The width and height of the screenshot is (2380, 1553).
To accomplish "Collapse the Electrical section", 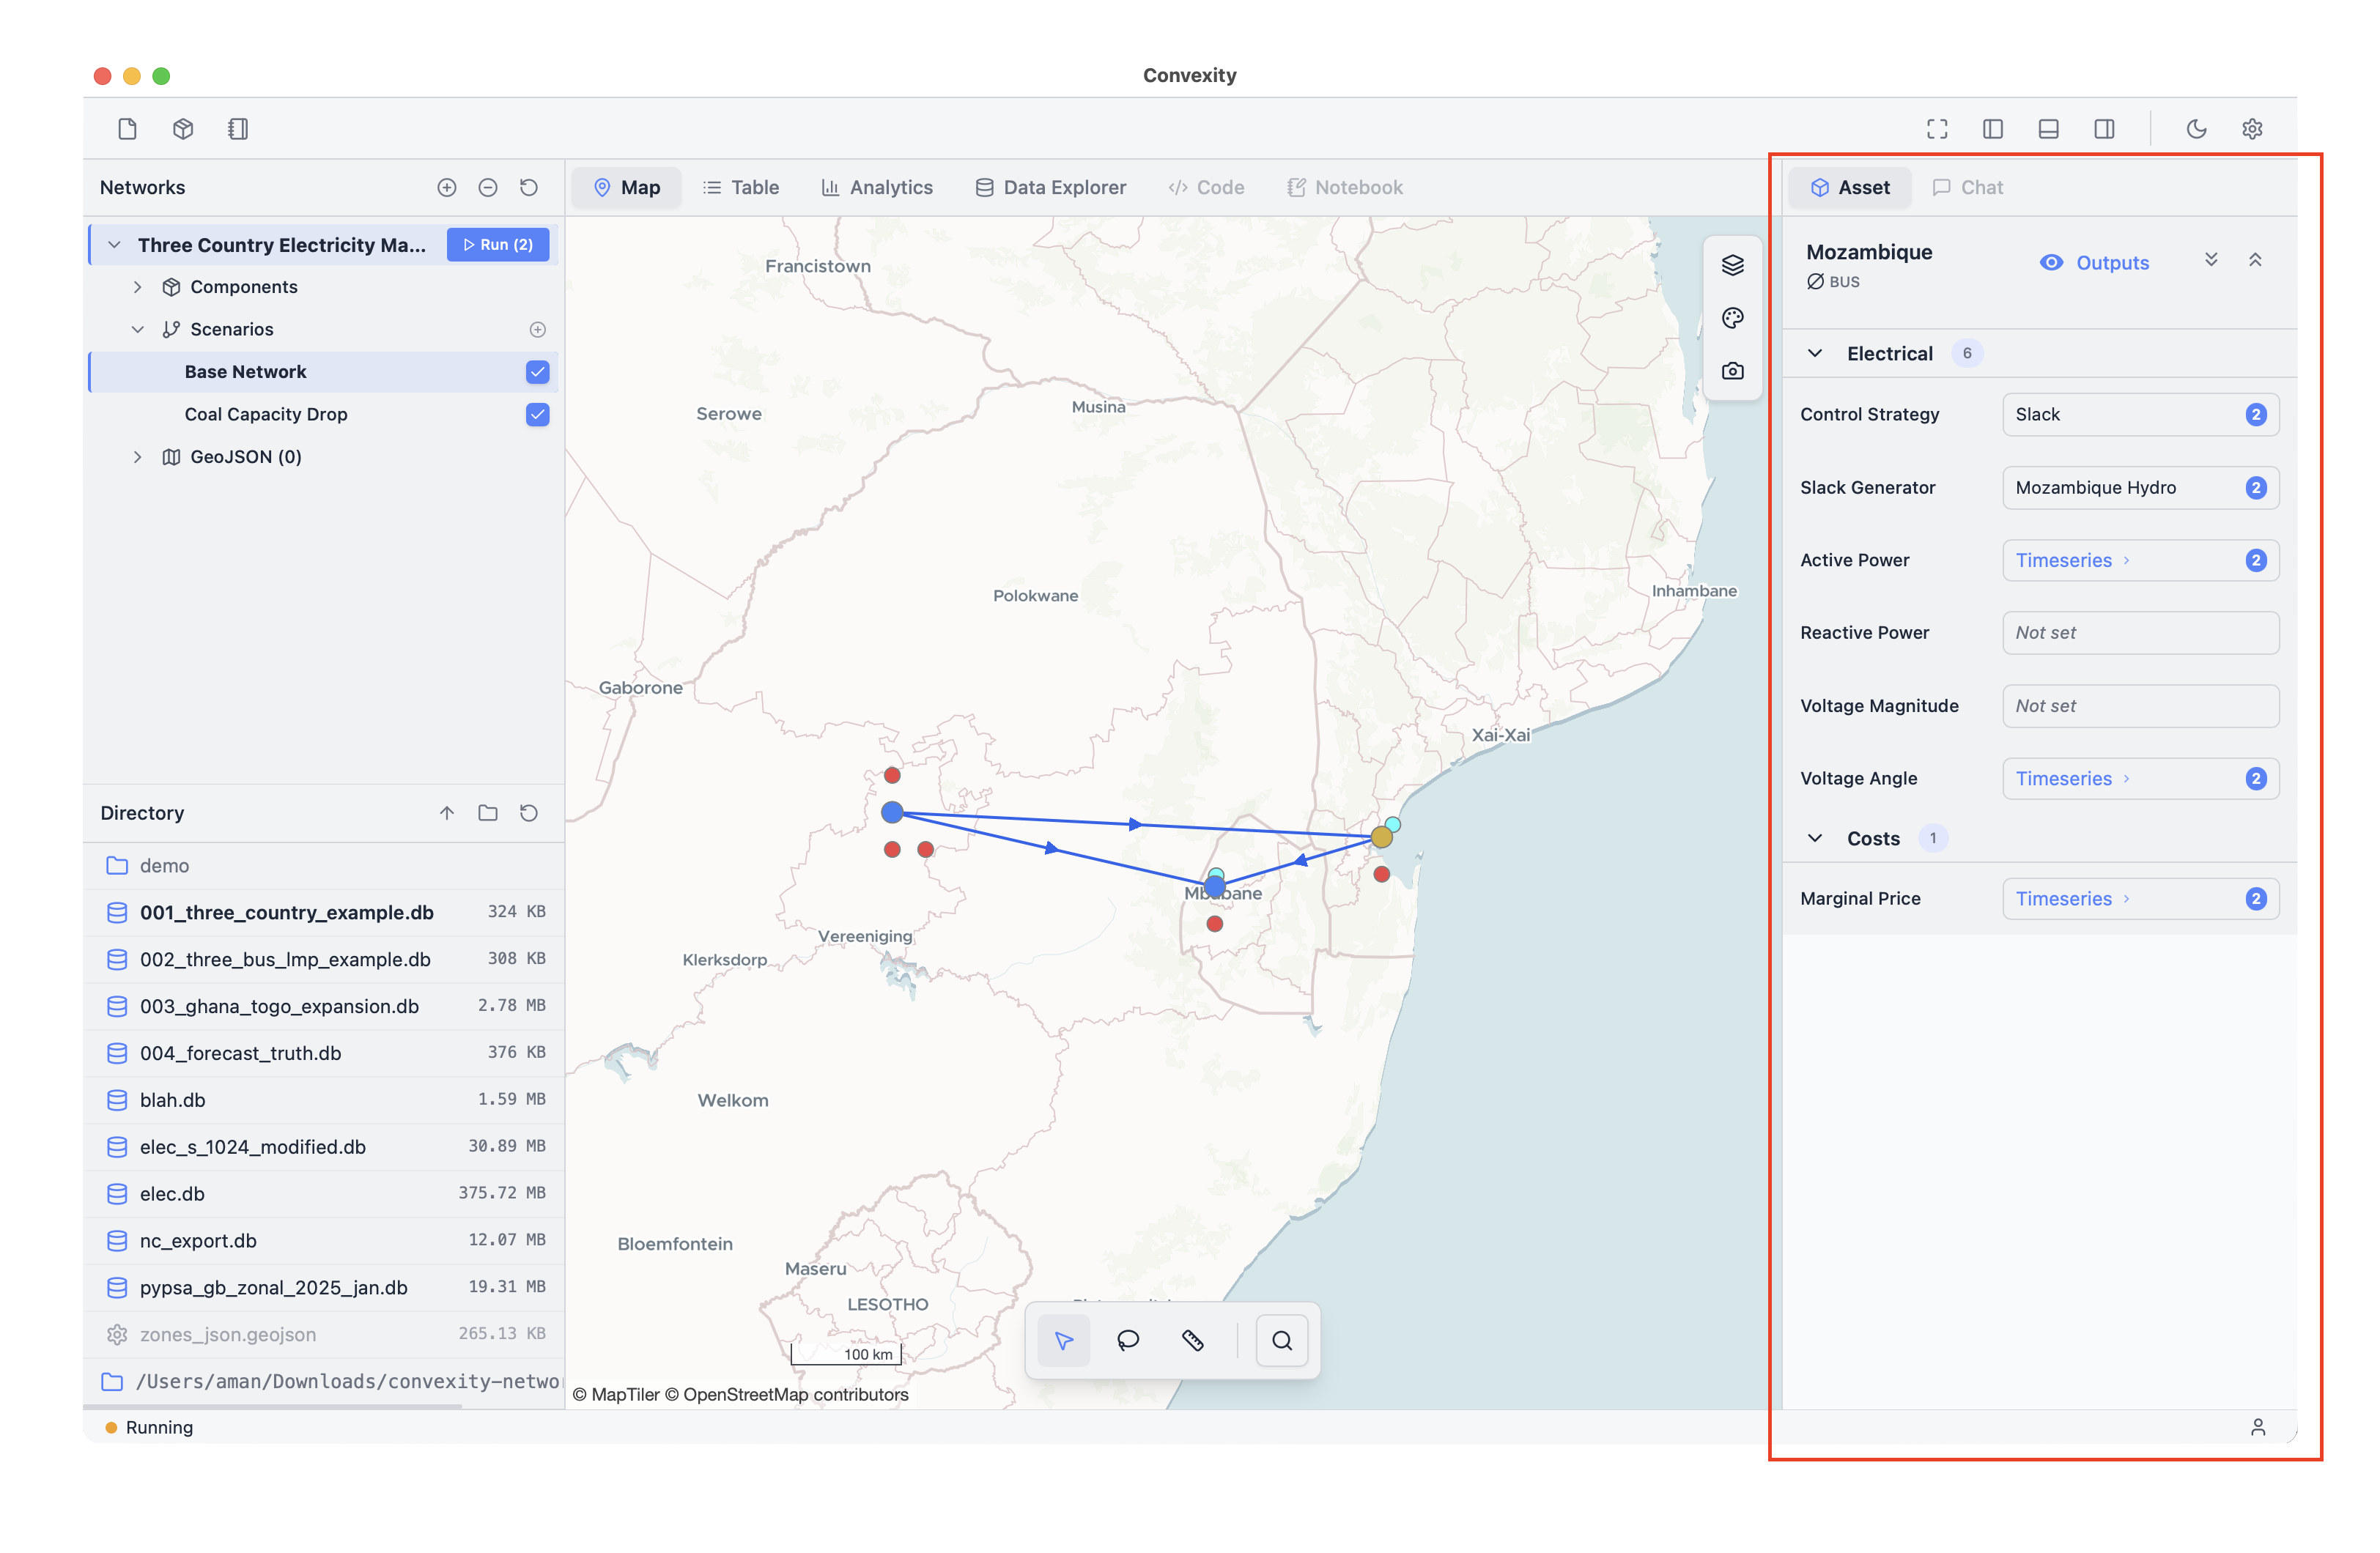I will click(x=1815, y=352).
